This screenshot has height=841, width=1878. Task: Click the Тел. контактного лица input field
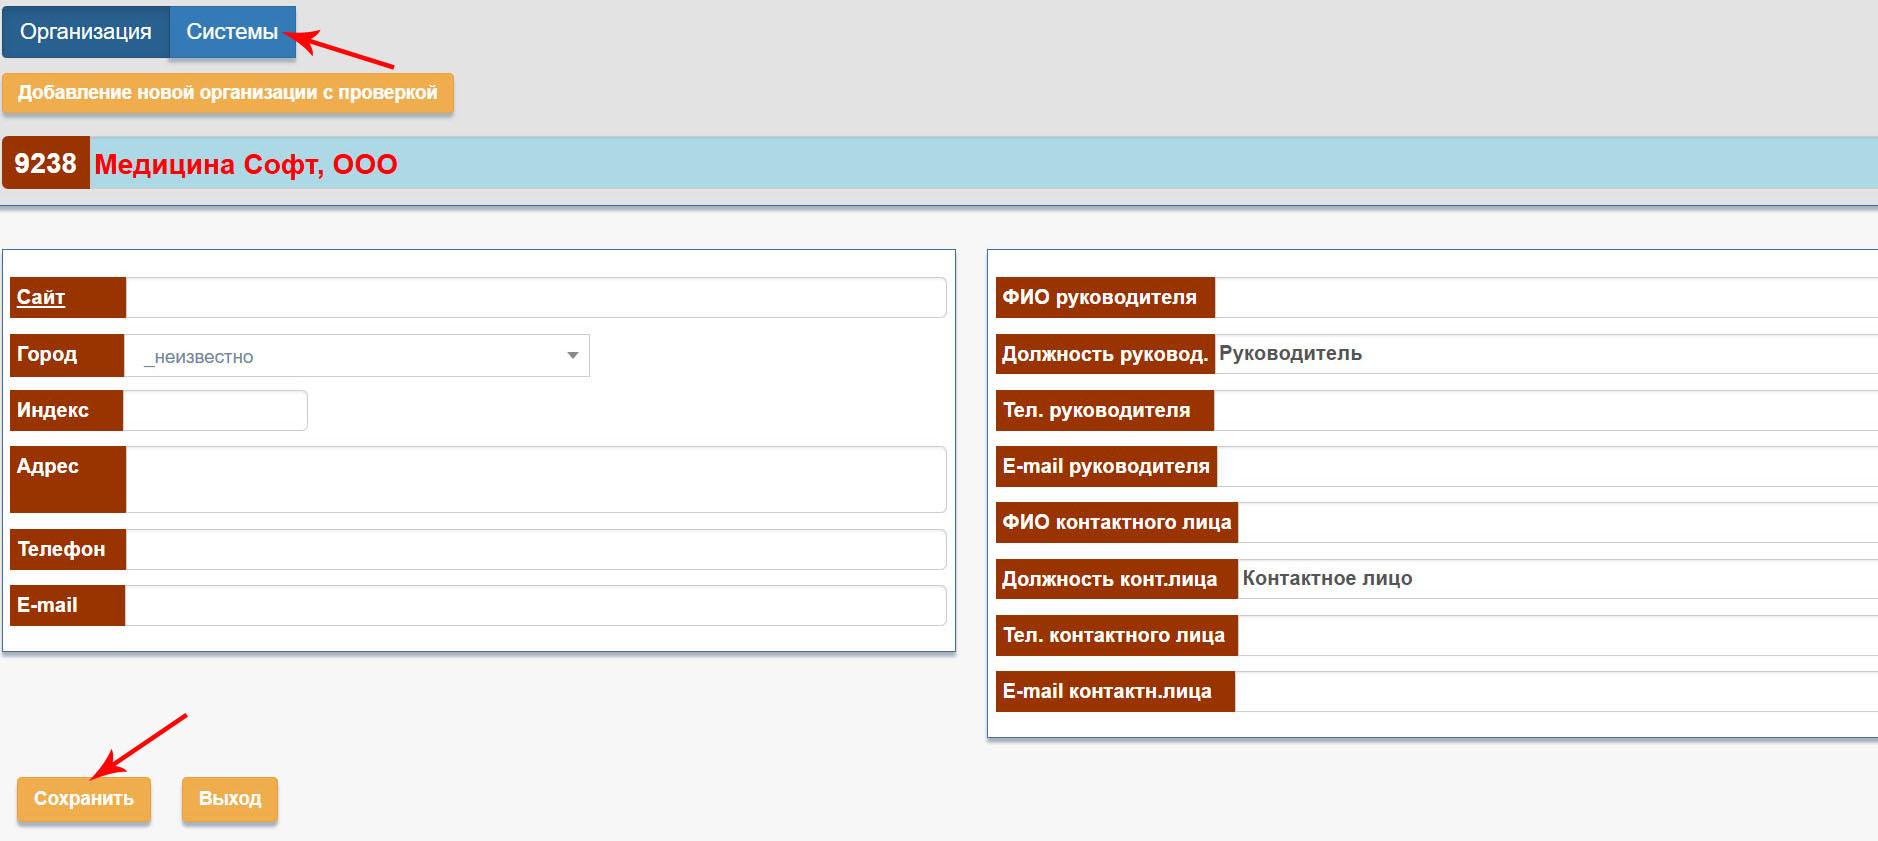[1558, 635]
